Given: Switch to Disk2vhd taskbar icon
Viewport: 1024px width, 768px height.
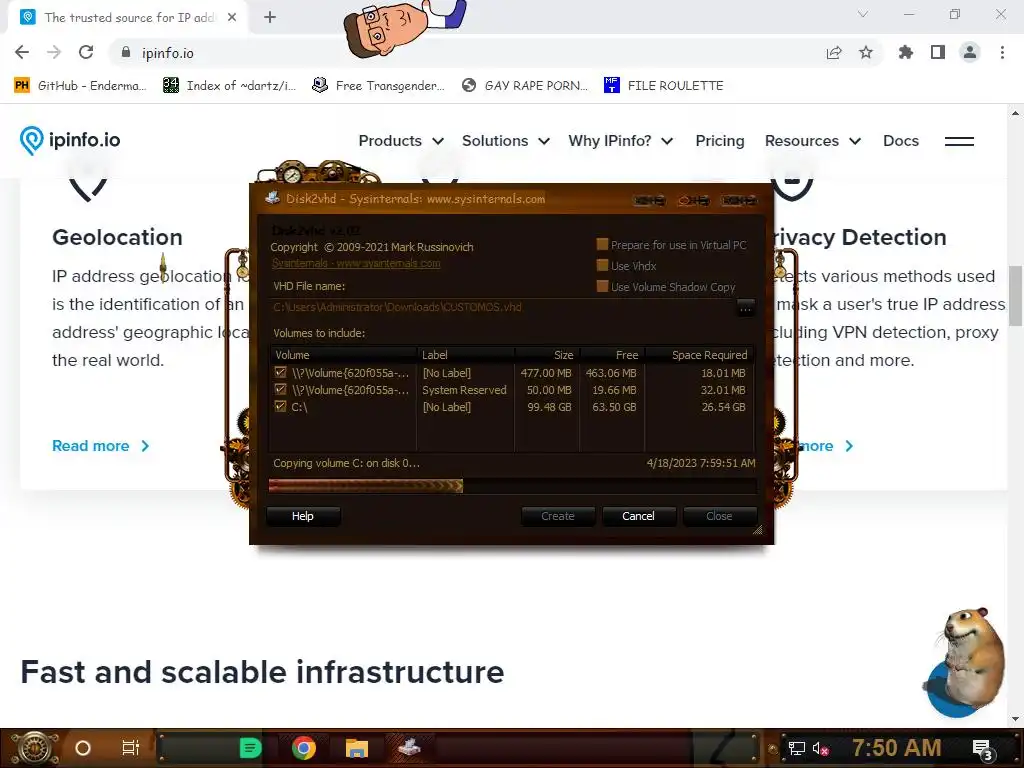Looking at the screenshot, I should [x=409, y=747].
